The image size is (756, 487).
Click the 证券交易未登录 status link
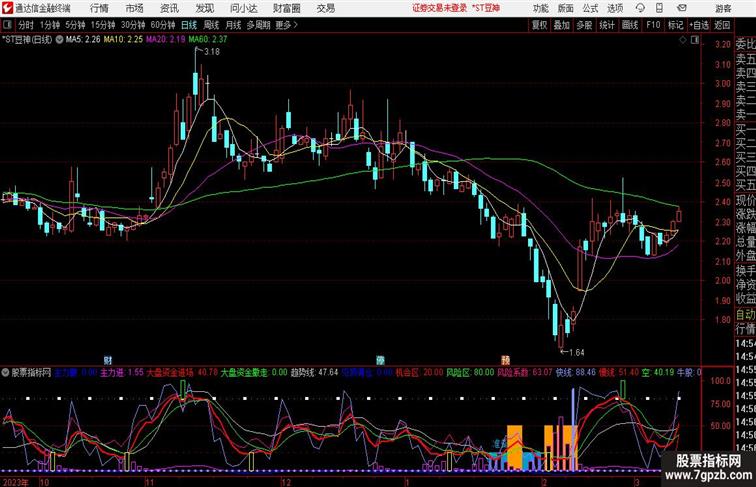[x=439, y=8]
